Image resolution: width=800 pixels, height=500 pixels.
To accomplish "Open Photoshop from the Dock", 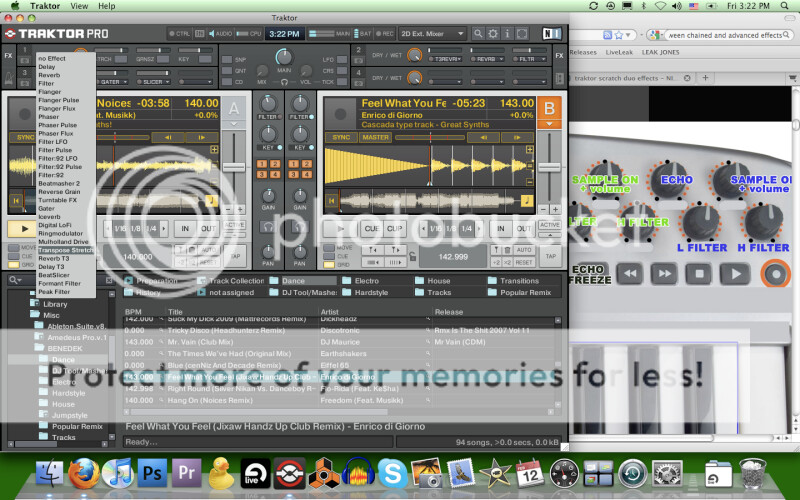I will coord(152,473).
